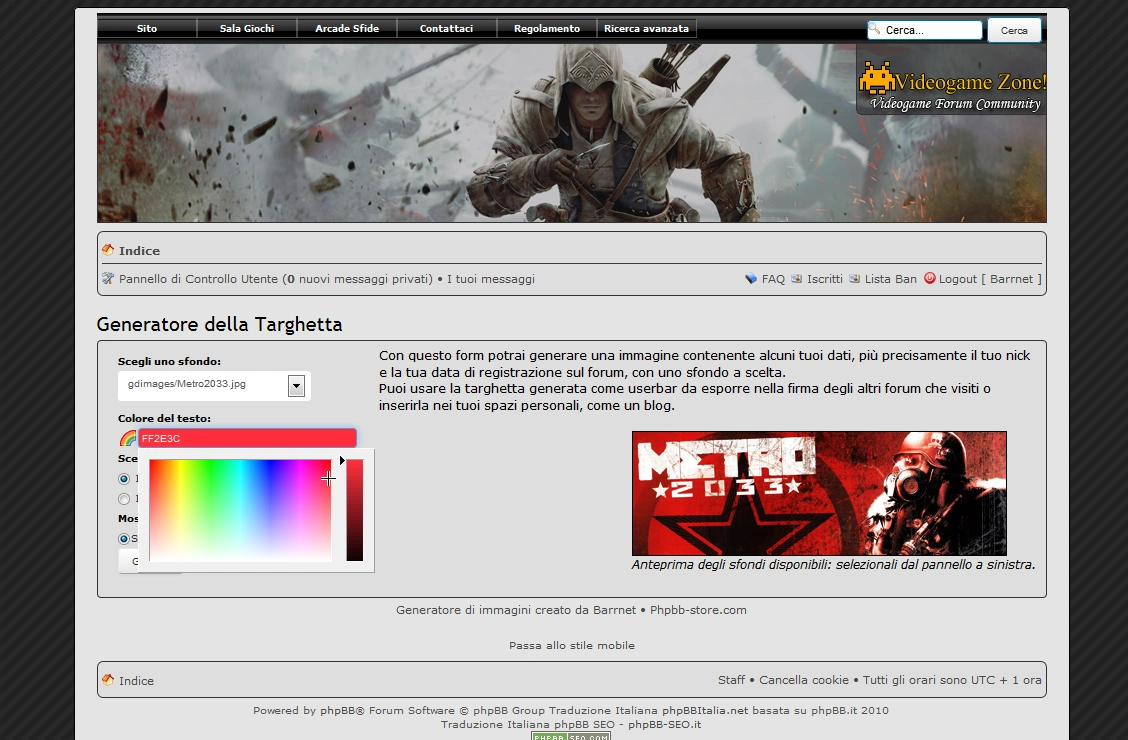Click the red Logout power icon
1128x740 pixels.
point(929,278)
